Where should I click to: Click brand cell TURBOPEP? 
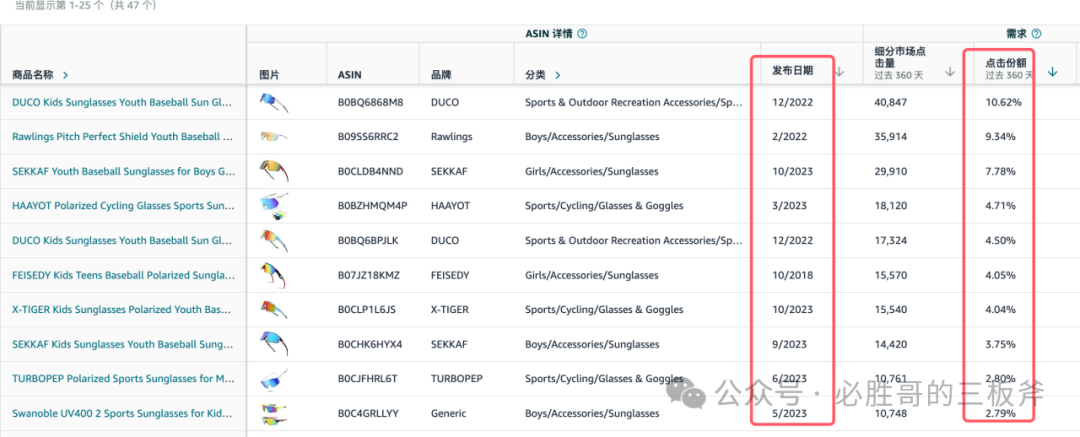point(457,378)
